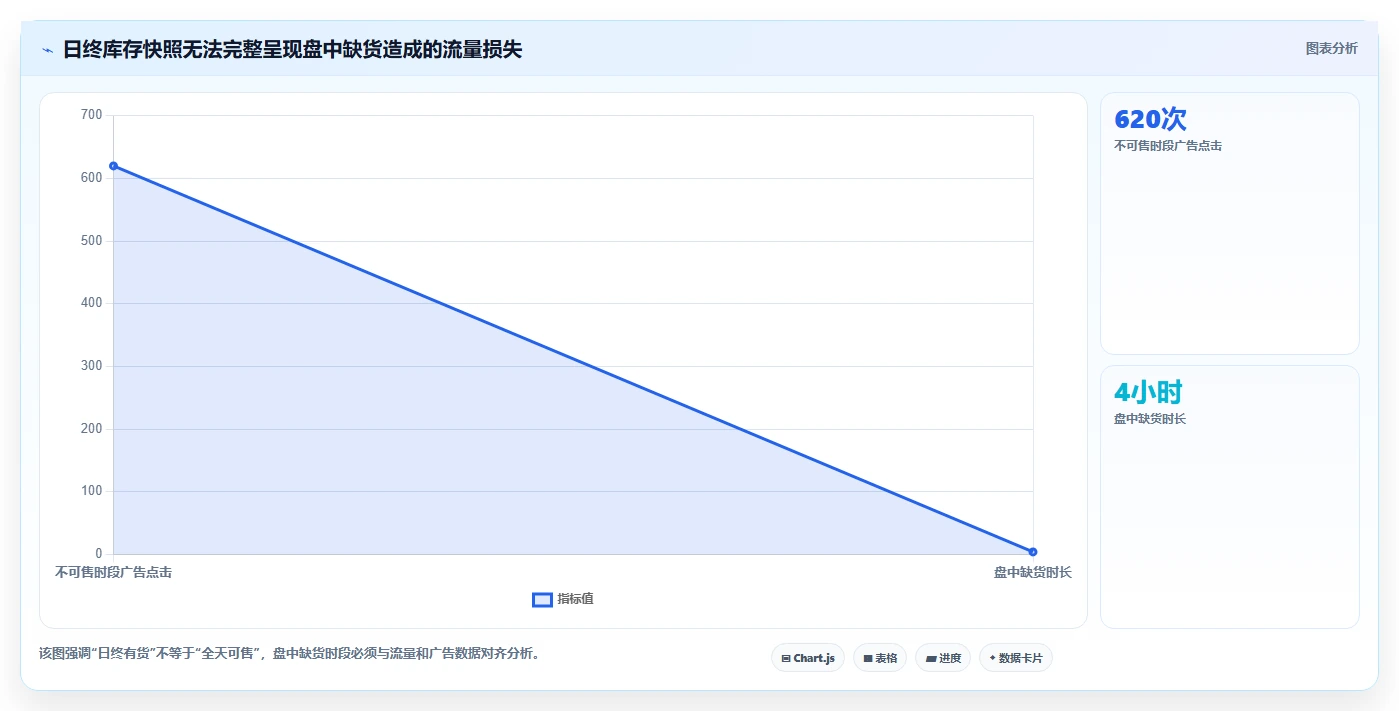This screenshot has width=1399, height=711.
Task: Click the Chart.js tag chip
Action: pyautogui.click(x=808, y=658)
